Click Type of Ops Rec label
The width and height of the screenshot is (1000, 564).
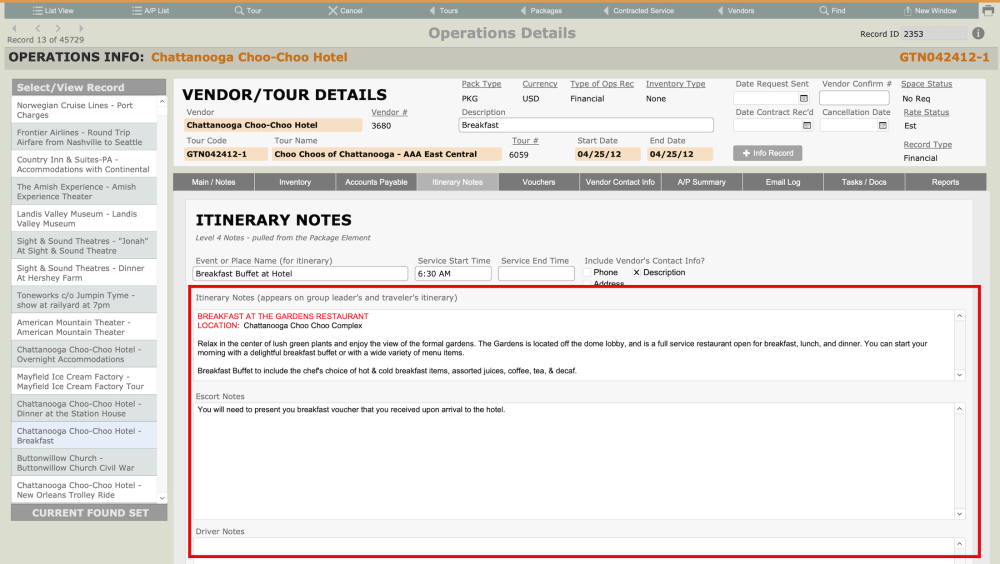(601, 84)
